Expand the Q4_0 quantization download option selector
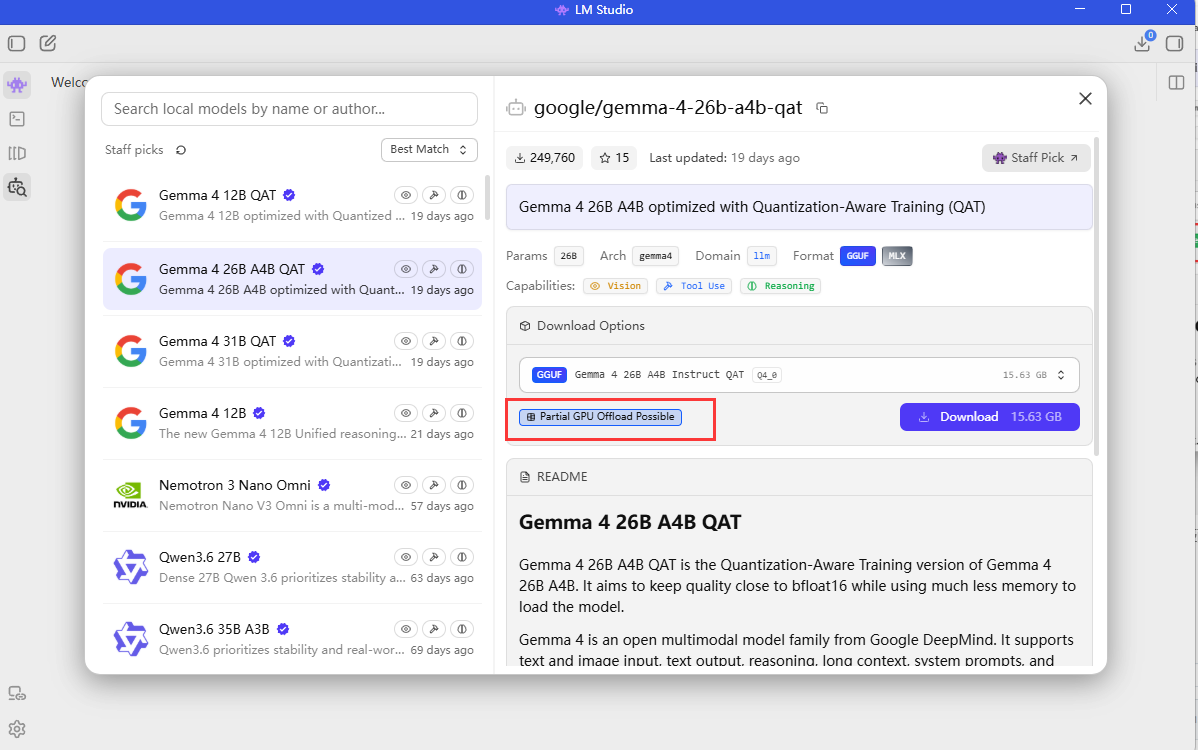This screenshot has height=750, width=1198. (799, 375)
